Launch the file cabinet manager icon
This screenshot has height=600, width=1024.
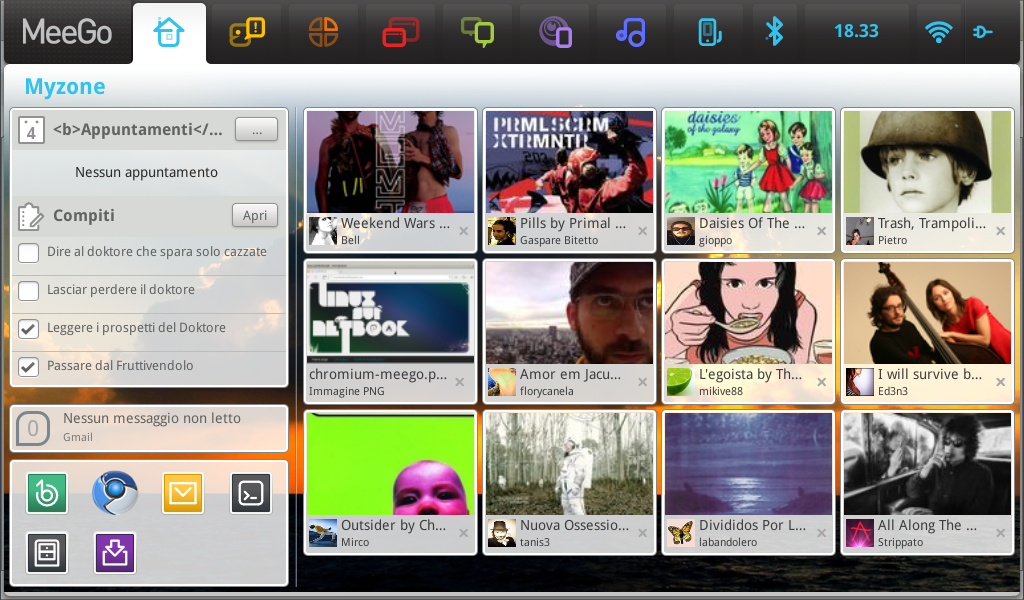[47, 554]
